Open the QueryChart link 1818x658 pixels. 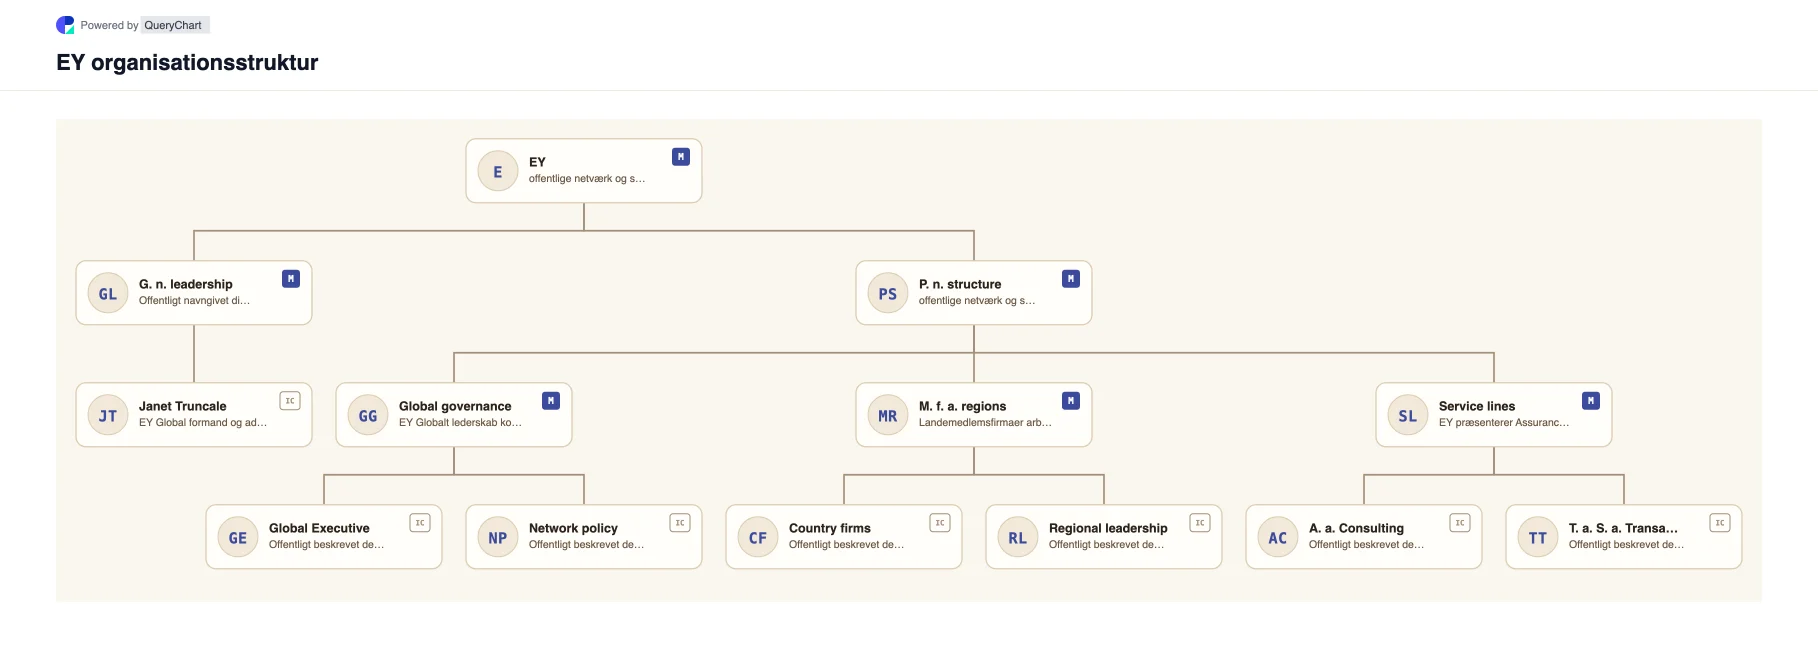coord(173,25)
